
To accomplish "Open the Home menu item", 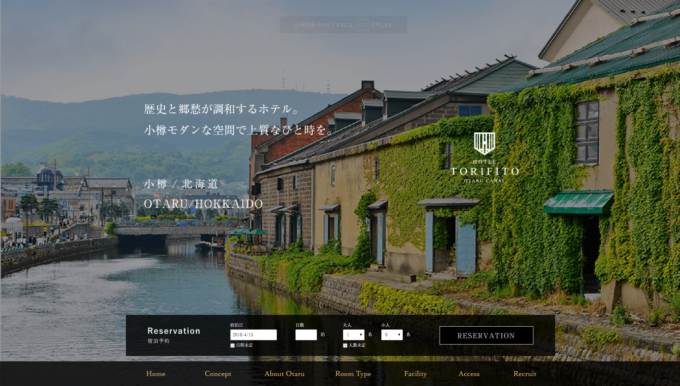I will click(x=156, y=374).
